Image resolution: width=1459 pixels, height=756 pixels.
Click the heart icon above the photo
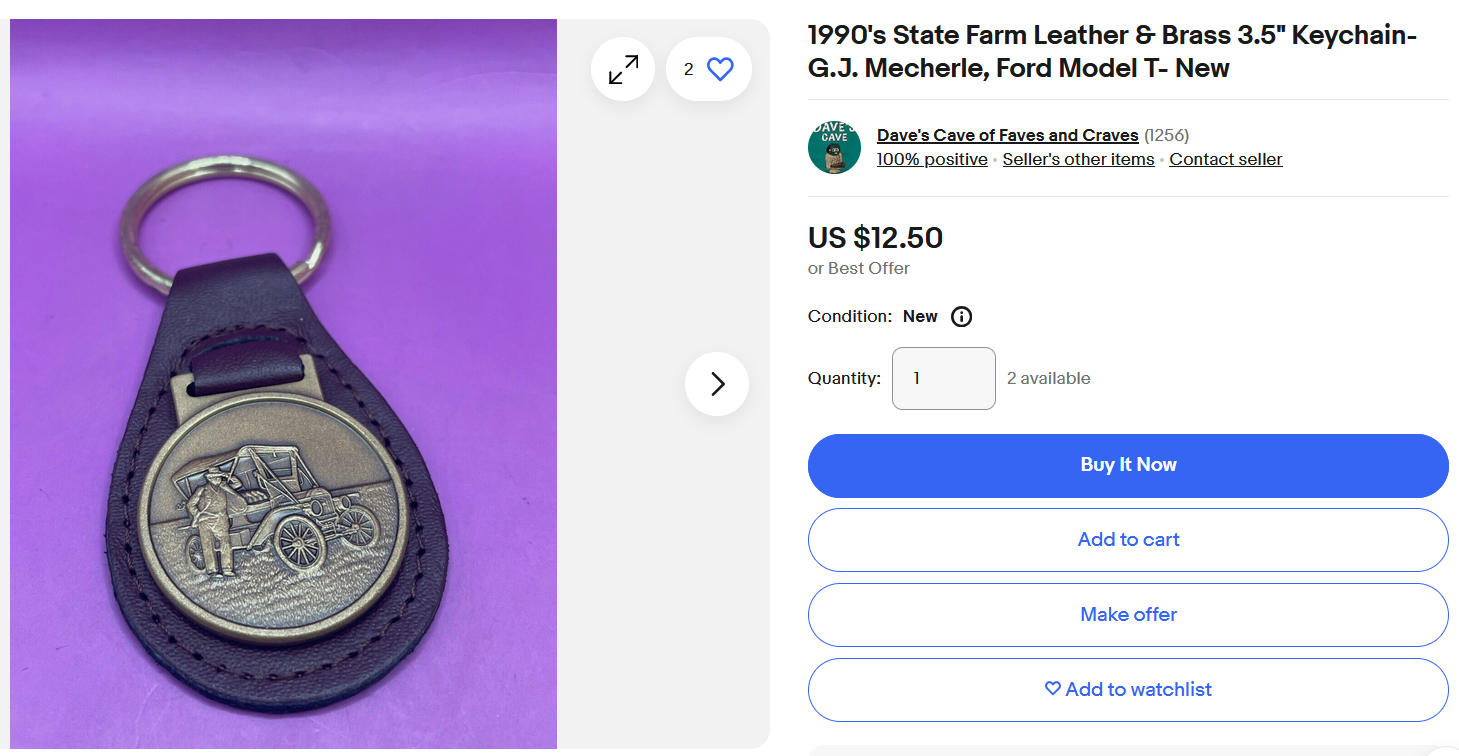(x=720, y=70)
